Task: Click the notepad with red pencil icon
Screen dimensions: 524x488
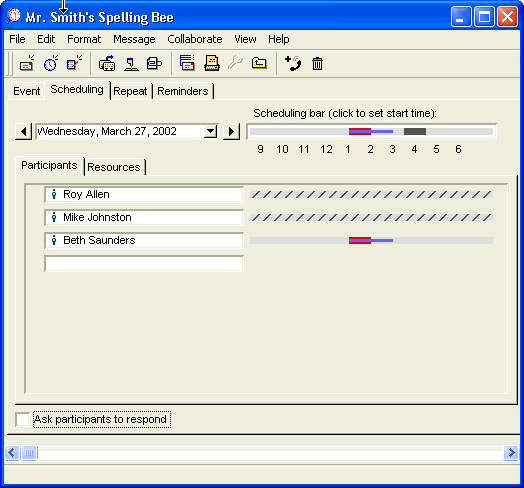Action: pos(75,63)
